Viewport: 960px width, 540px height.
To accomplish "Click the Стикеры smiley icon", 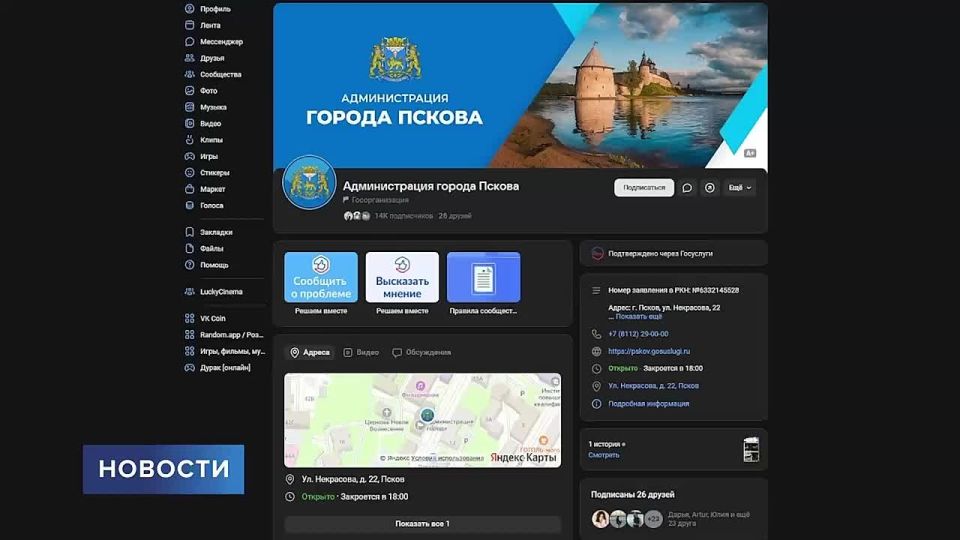I will 190,173.
